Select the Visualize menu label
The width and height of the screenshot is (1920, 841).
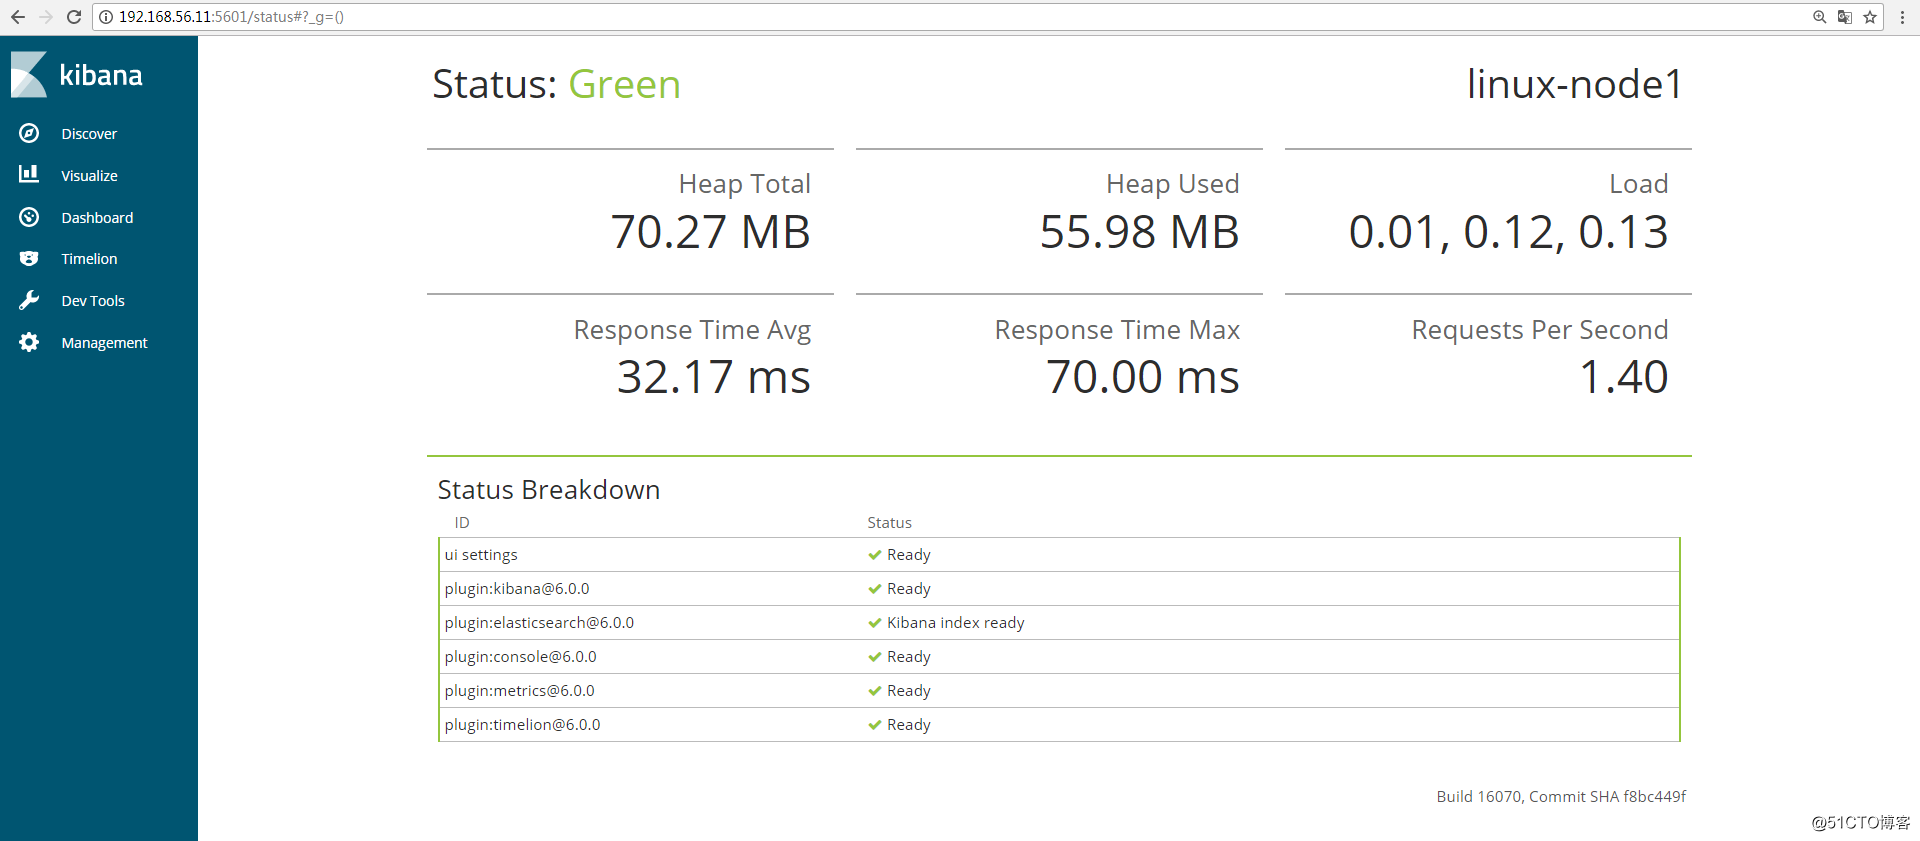coord(89,176)
